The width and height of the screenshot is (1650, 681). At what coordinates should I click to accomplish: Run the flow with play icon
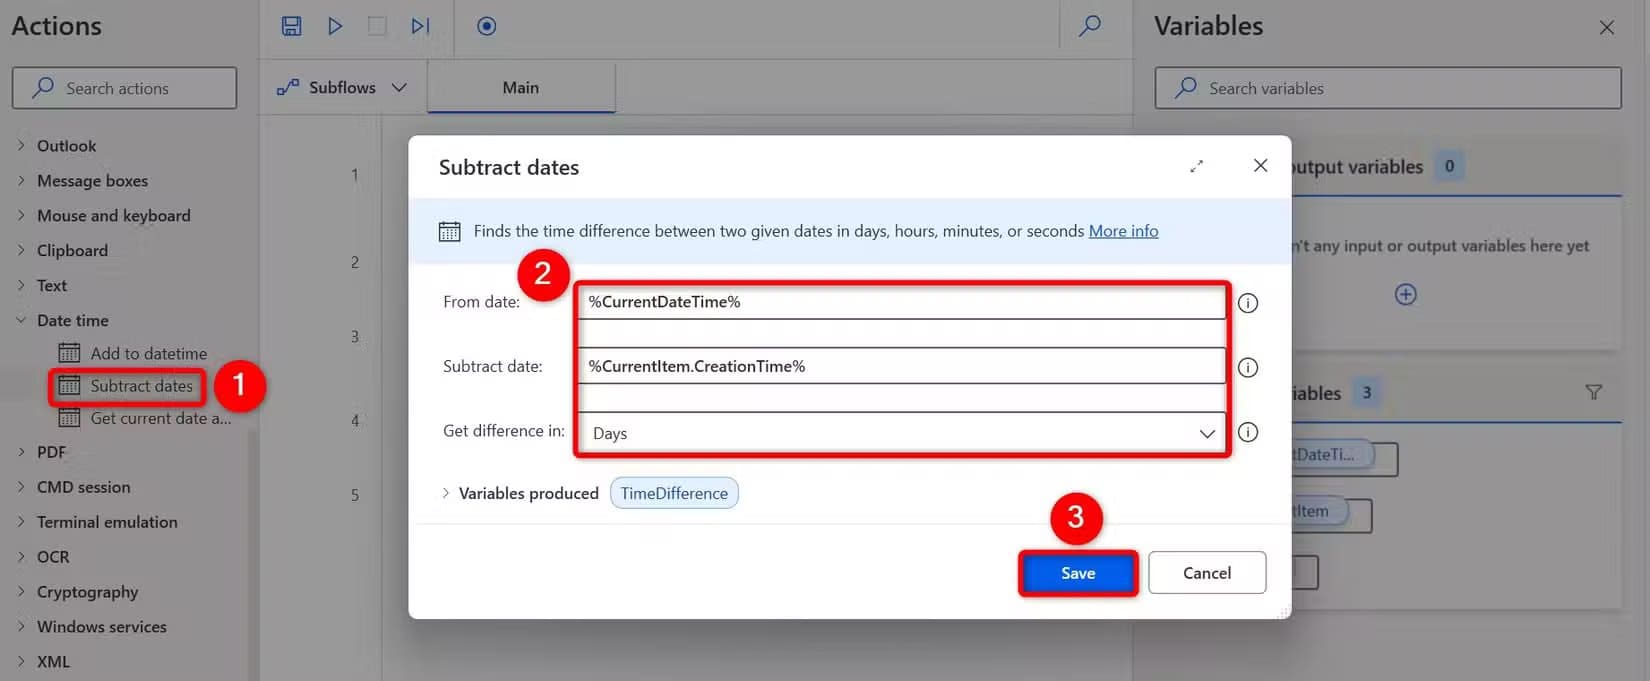pyautogui.click(x=335, y=26)
